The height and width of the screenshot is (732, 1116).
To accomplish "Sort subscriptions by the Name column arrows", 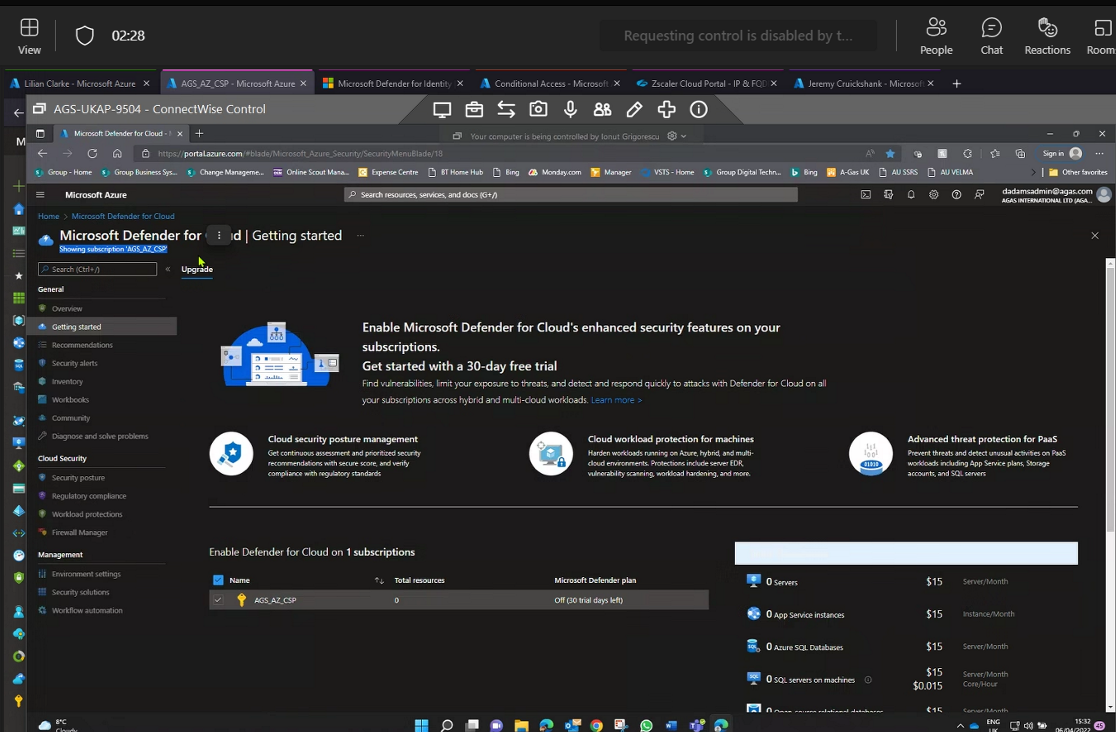I will [379, 580].
